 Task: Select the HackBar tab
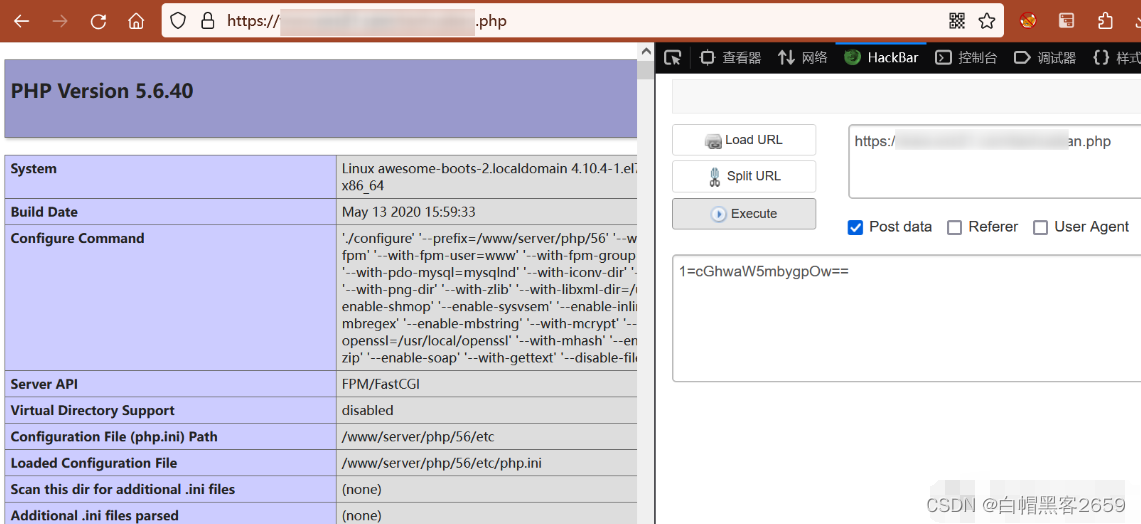[x=881, y=57]
